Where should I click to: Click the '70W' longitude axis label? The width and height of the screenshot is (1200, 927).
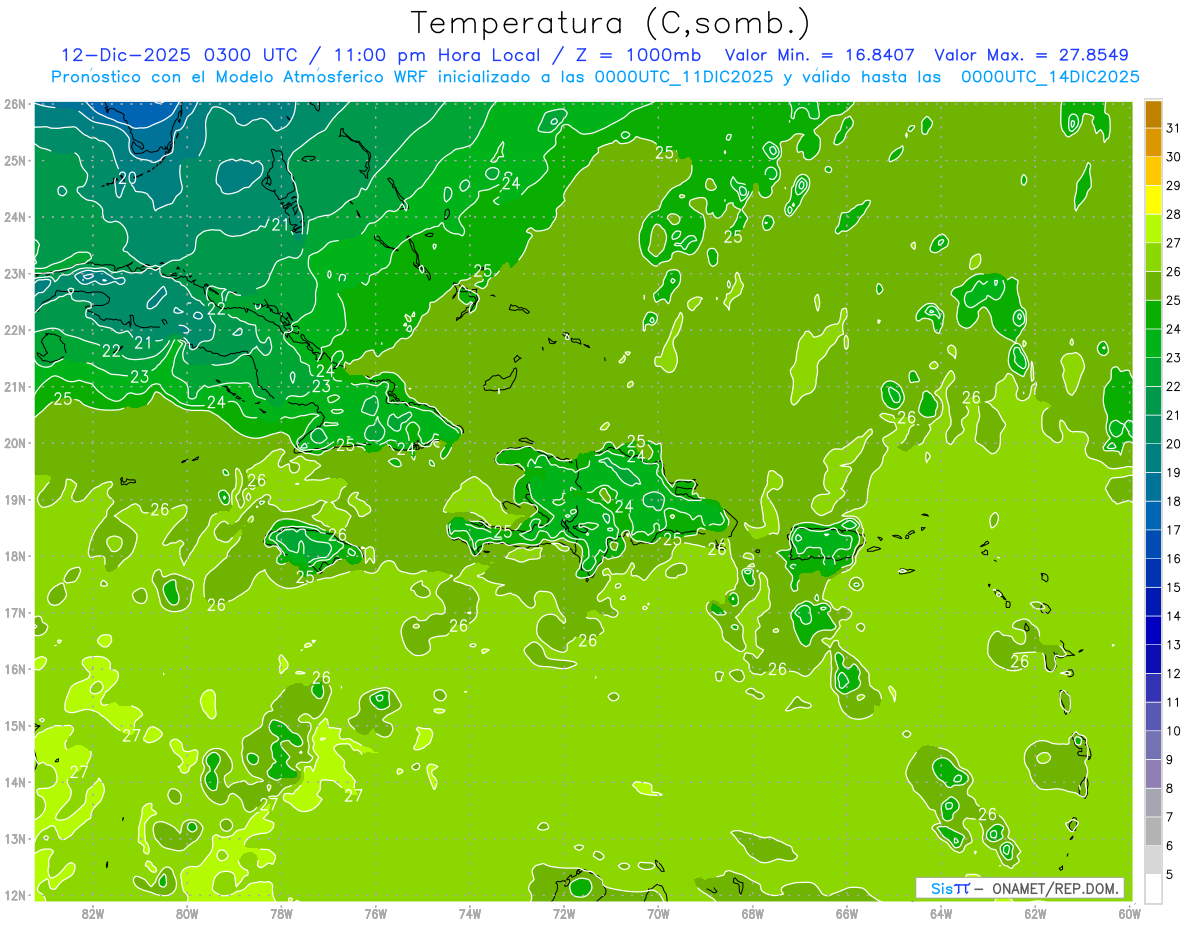[658, 913]
